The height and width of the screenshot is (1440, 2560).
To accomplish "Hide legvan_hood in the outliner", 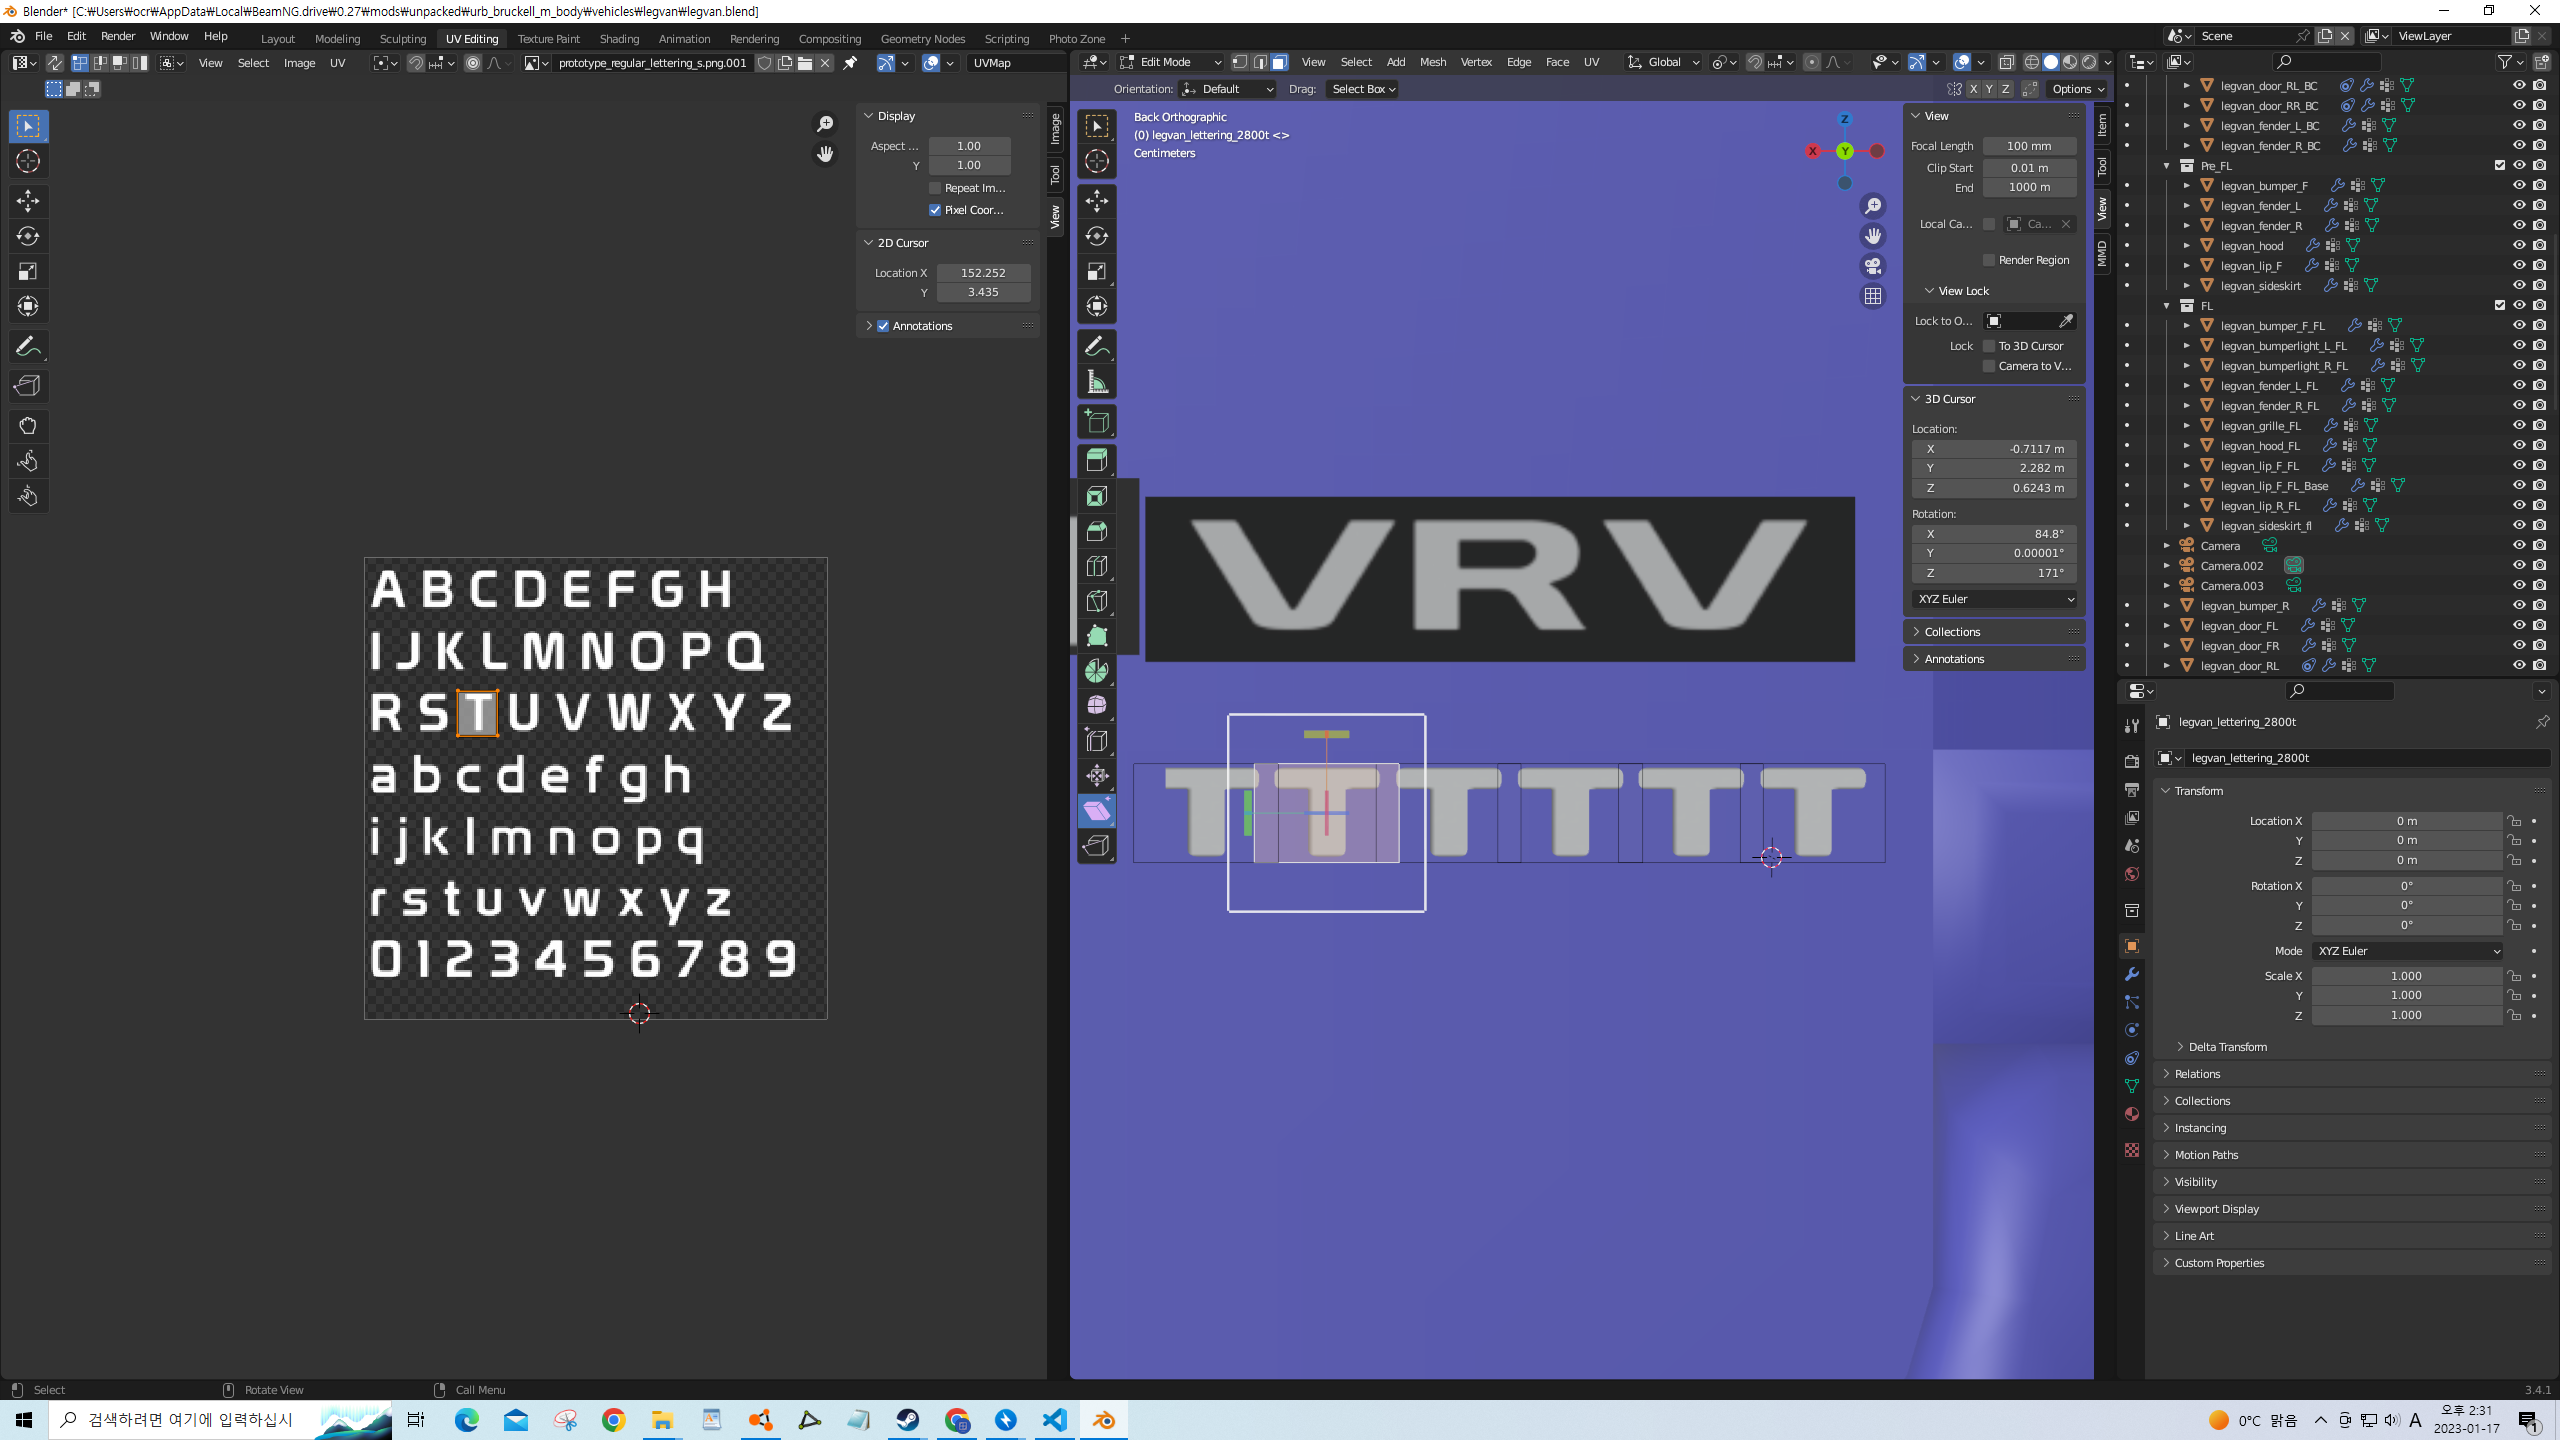I will (x=2519, y=245).
